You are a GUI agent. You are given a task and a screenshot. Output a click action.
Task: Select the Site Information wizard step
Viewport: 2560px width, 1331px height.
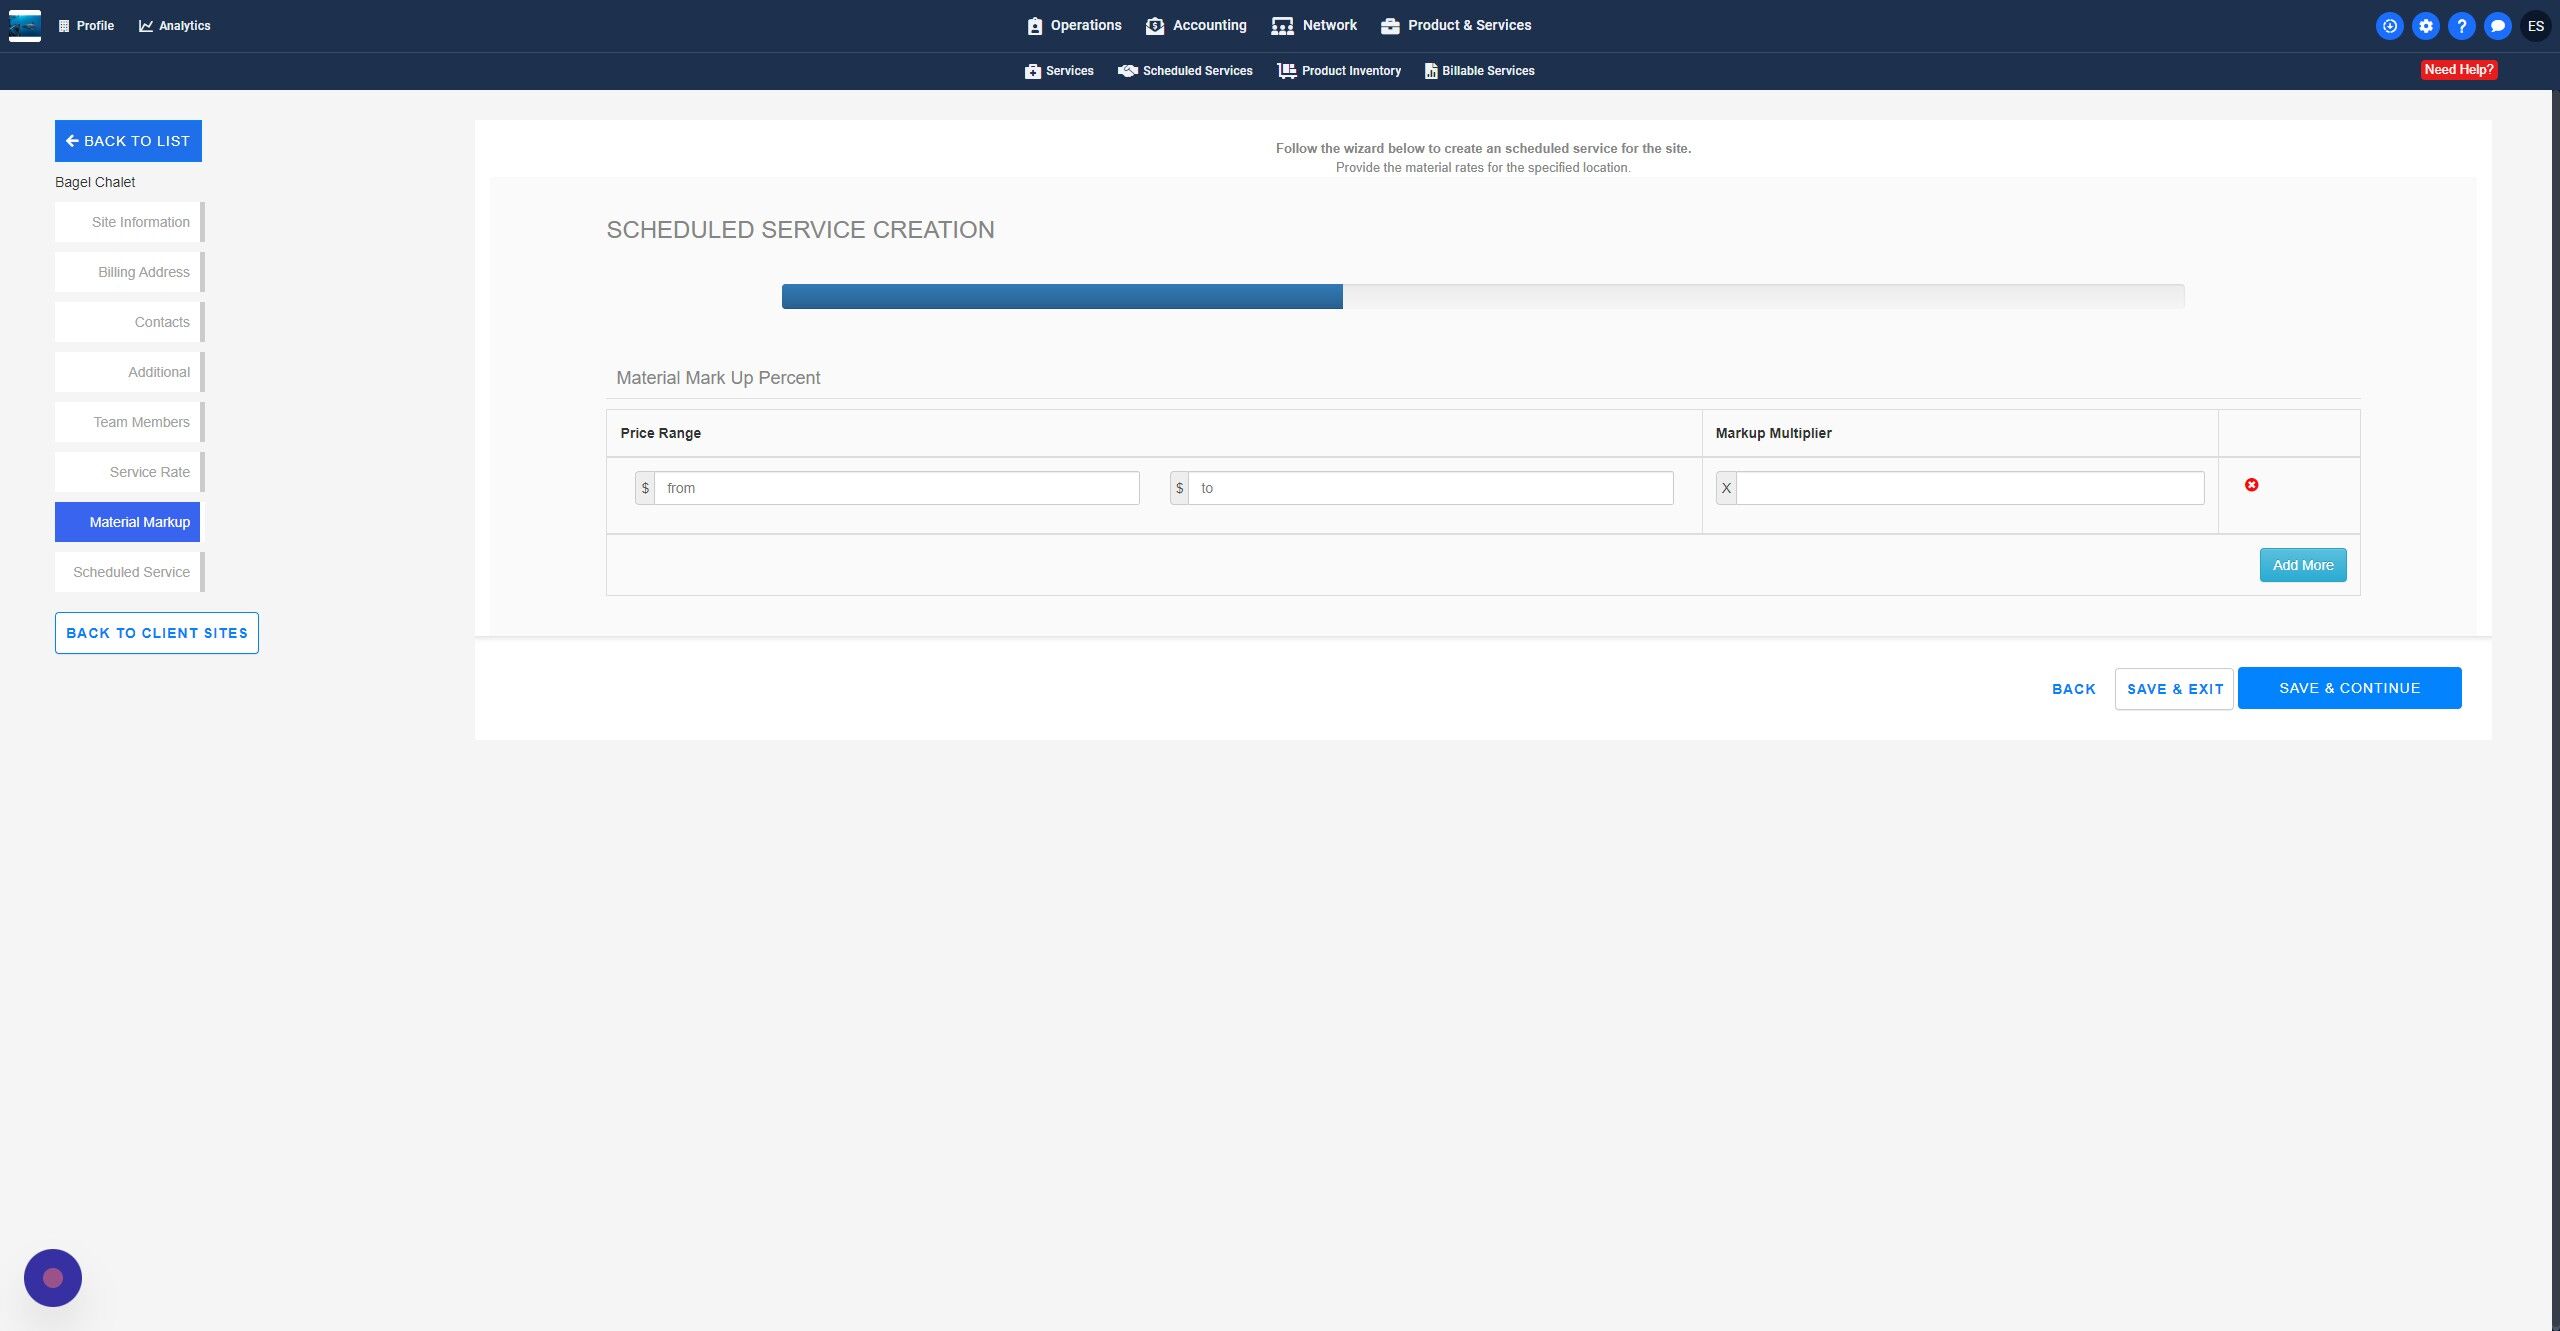[128, 222]
